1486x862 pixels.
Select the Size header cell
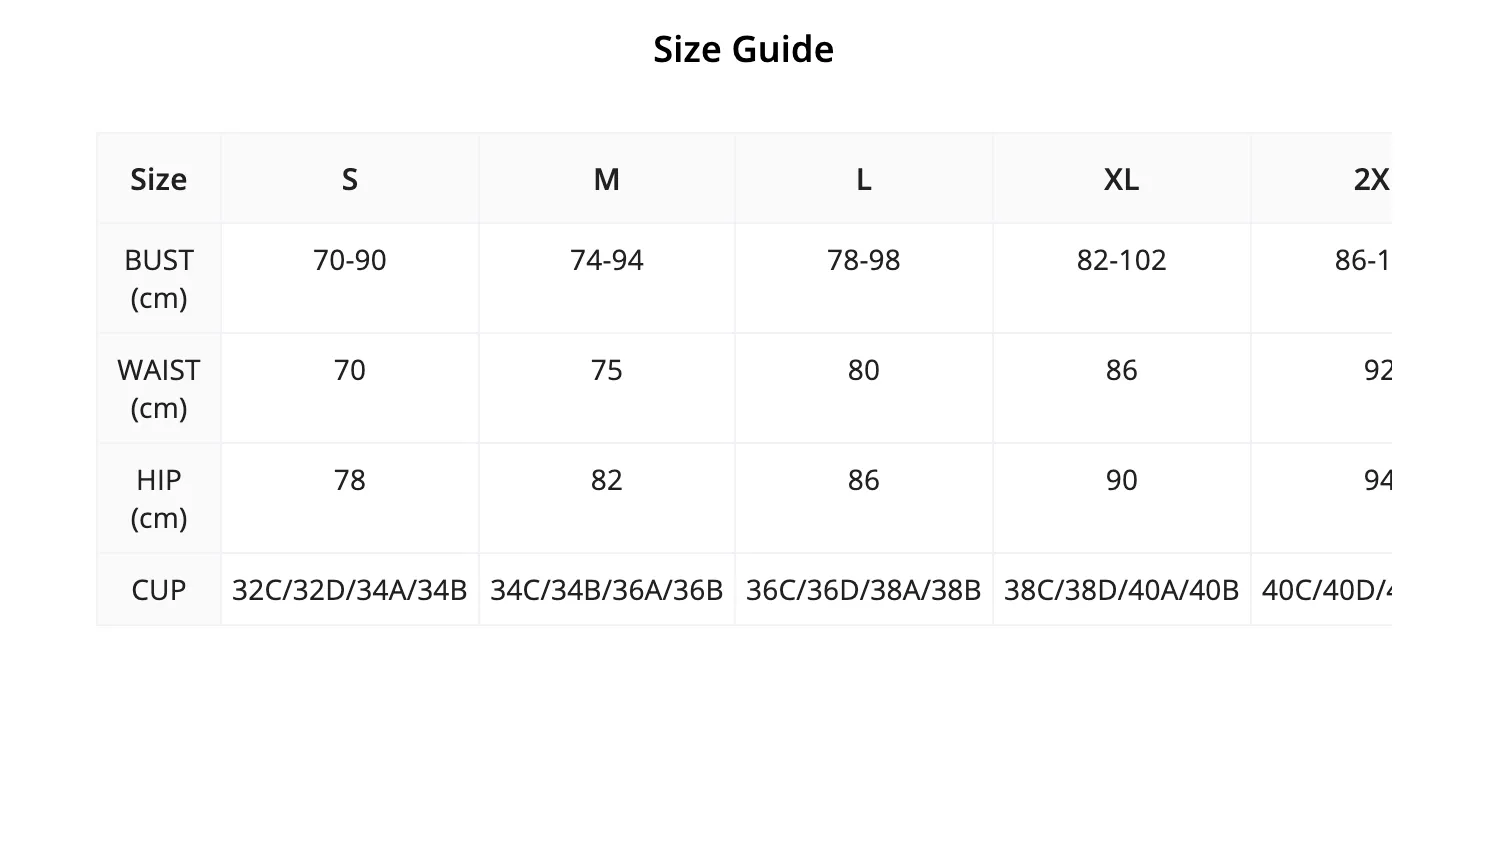159,179
